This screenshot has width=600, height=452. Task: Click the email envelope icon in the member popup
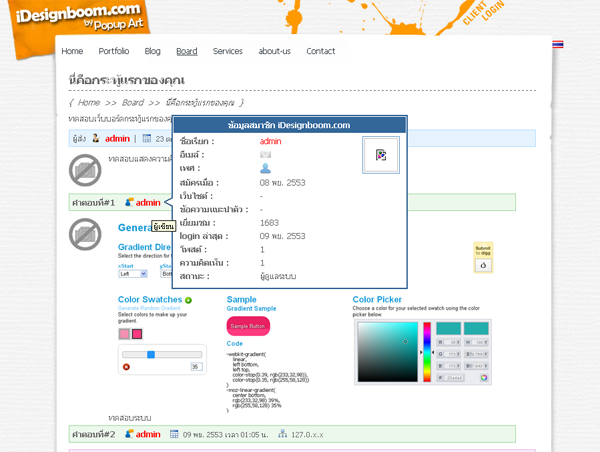[x=265, y=155]
